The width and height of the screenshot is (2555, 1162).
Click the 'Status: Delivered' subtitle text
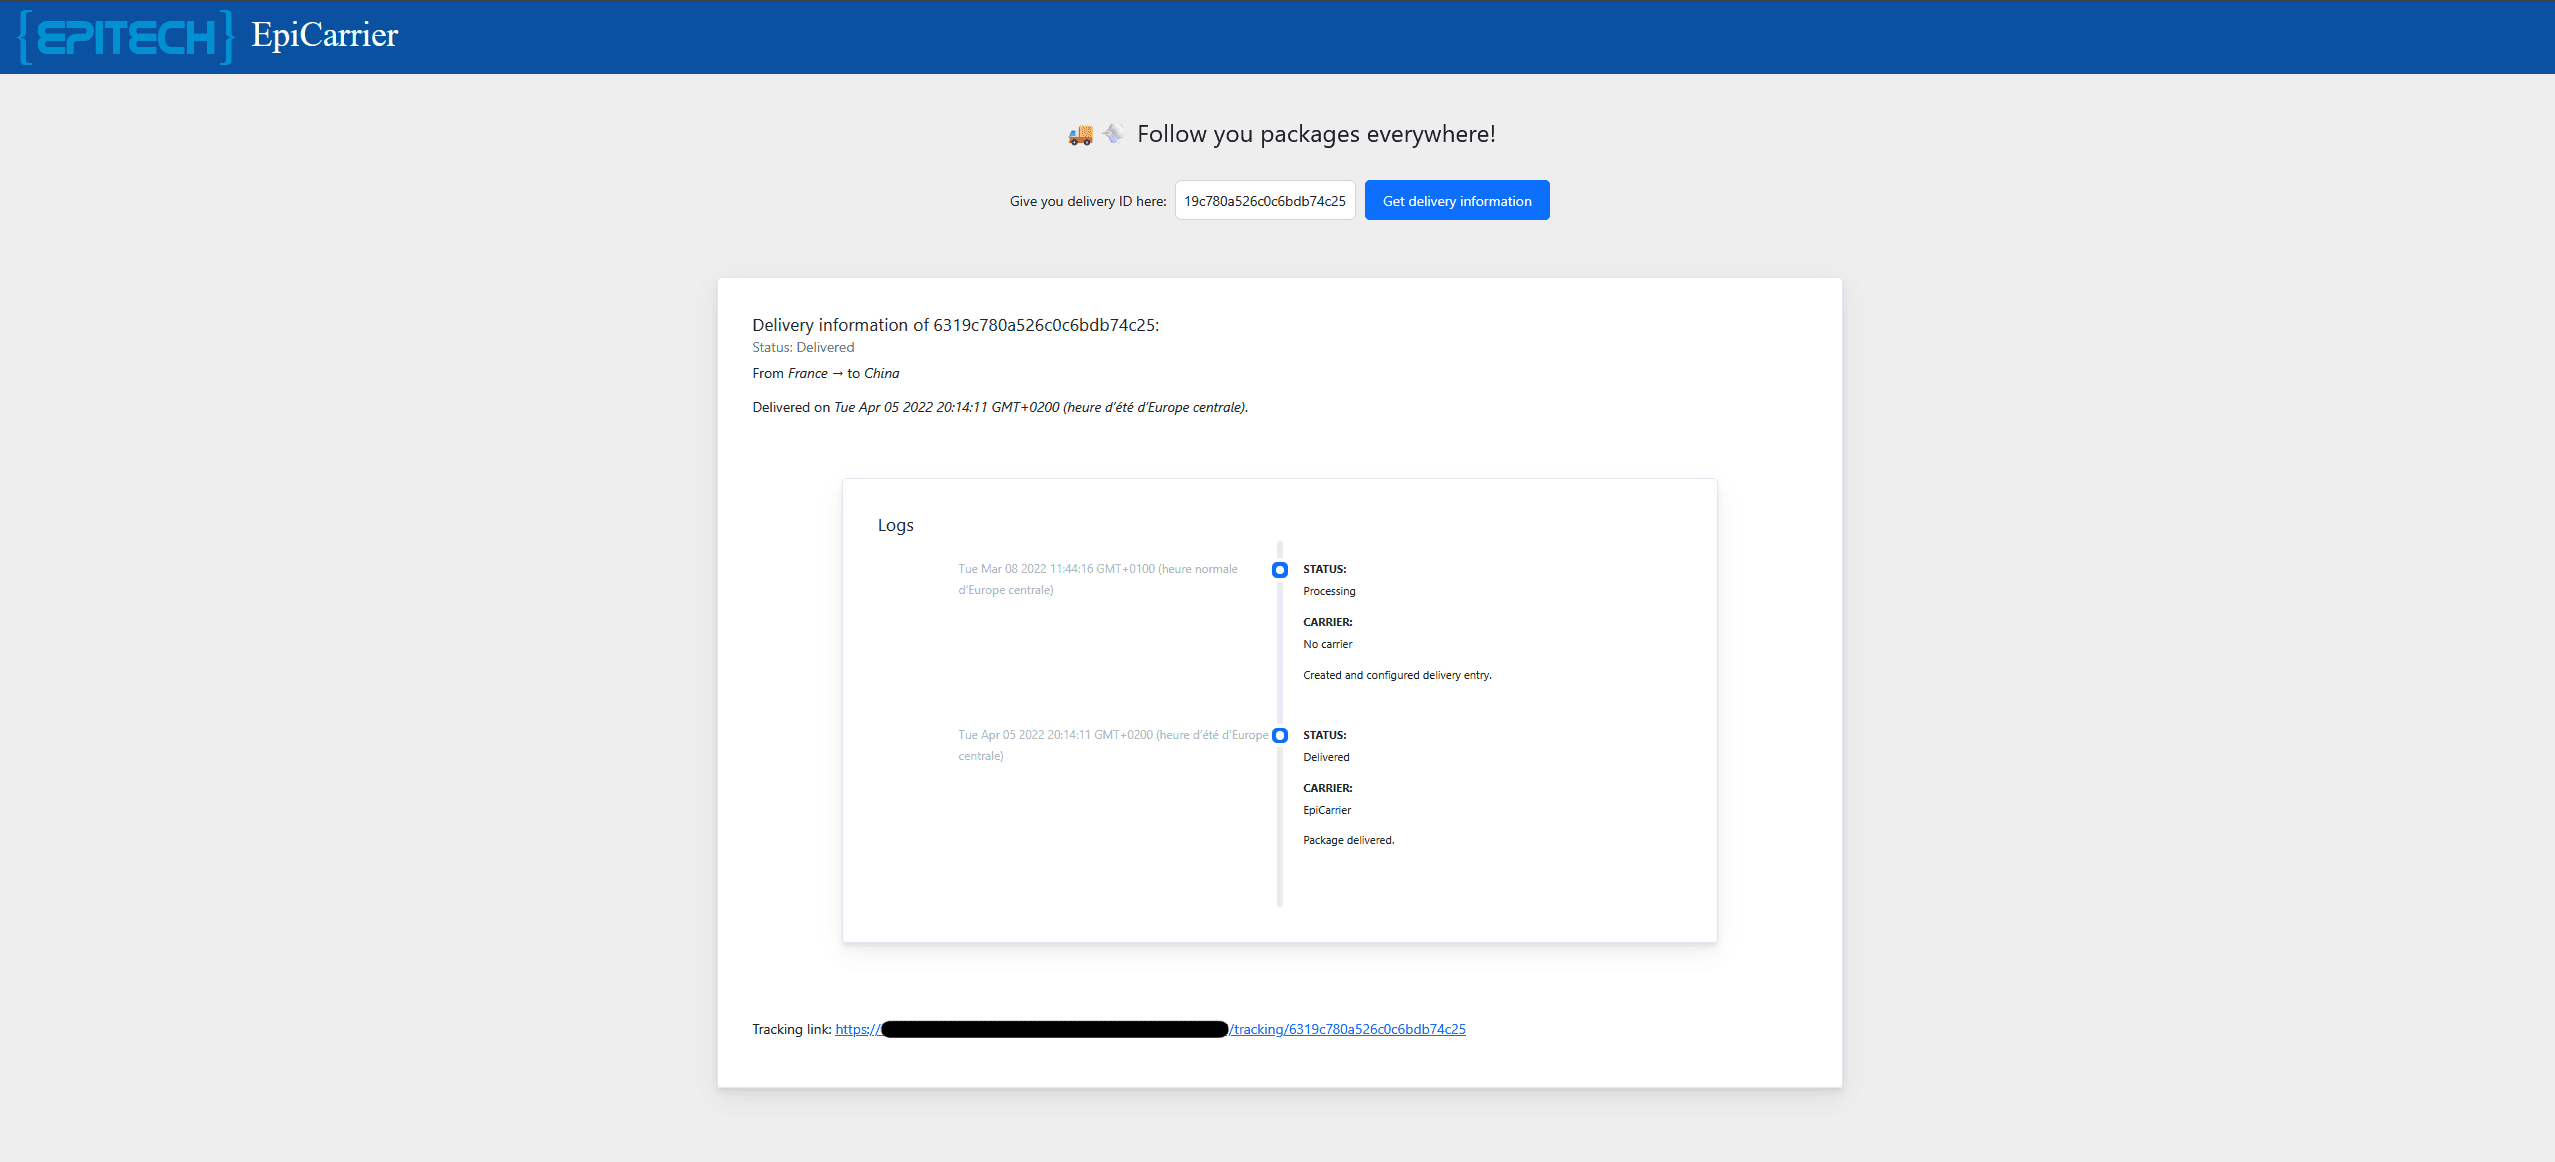803,348
